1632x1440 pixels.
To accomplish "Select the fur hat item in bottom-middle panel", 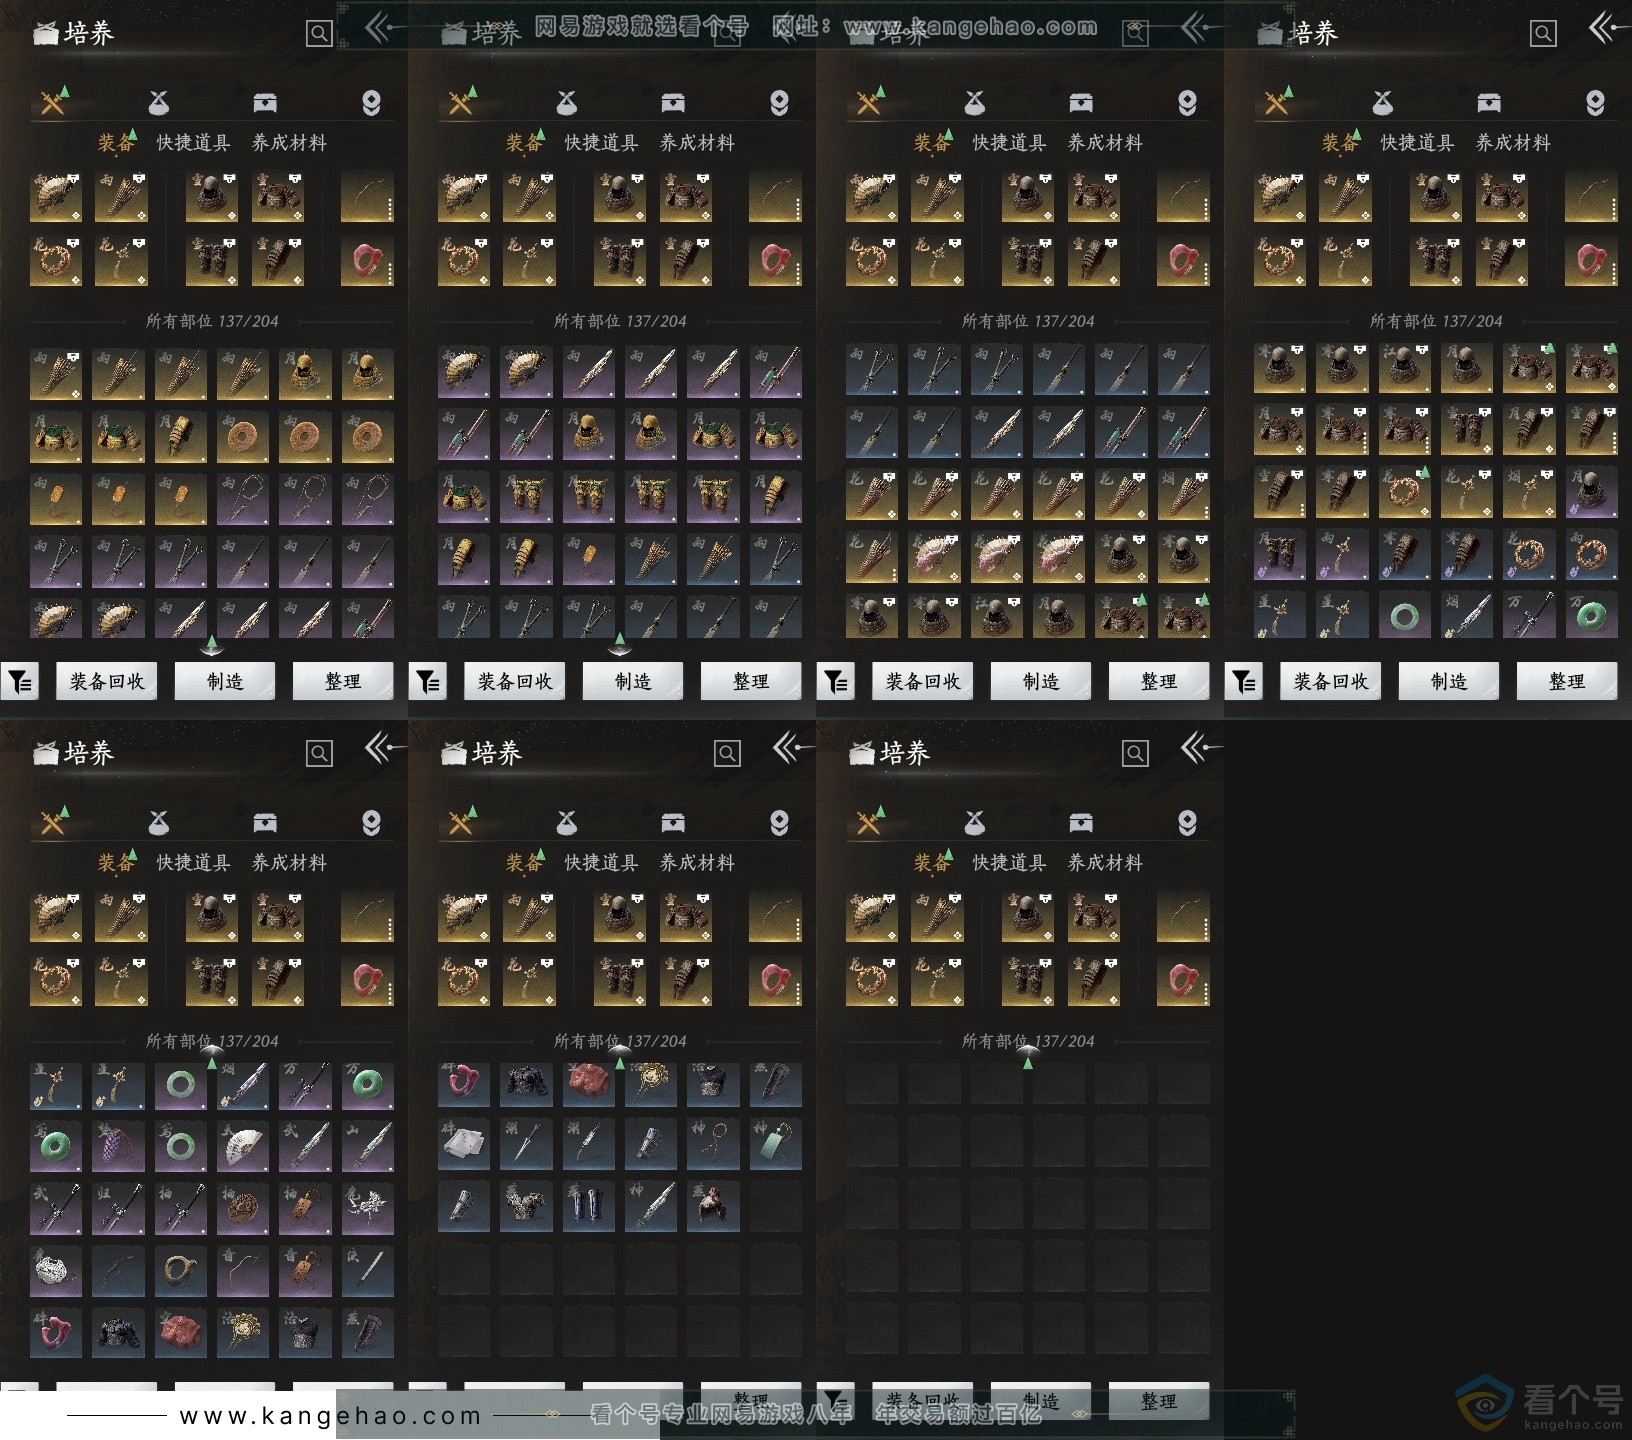I will (713, 1207).
